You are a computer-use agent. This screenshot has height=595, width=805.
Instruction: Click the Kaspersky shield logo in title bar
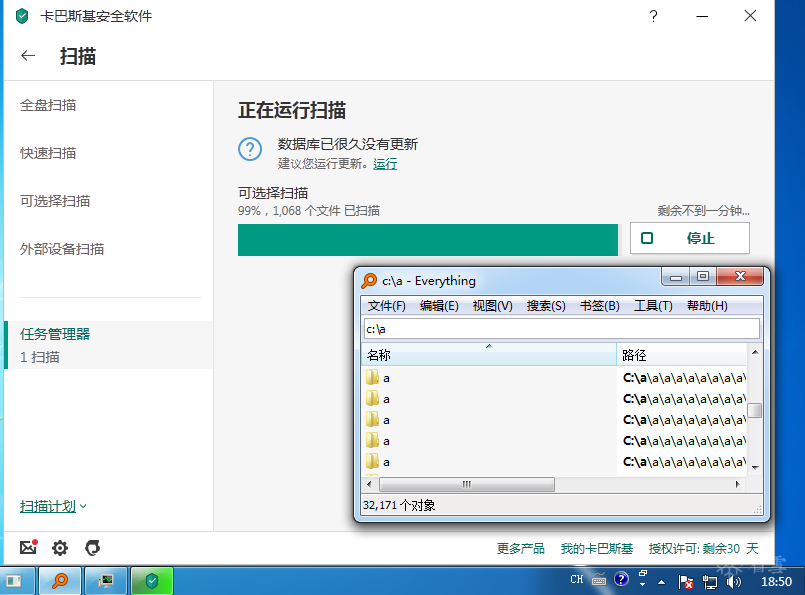point(22,16)
